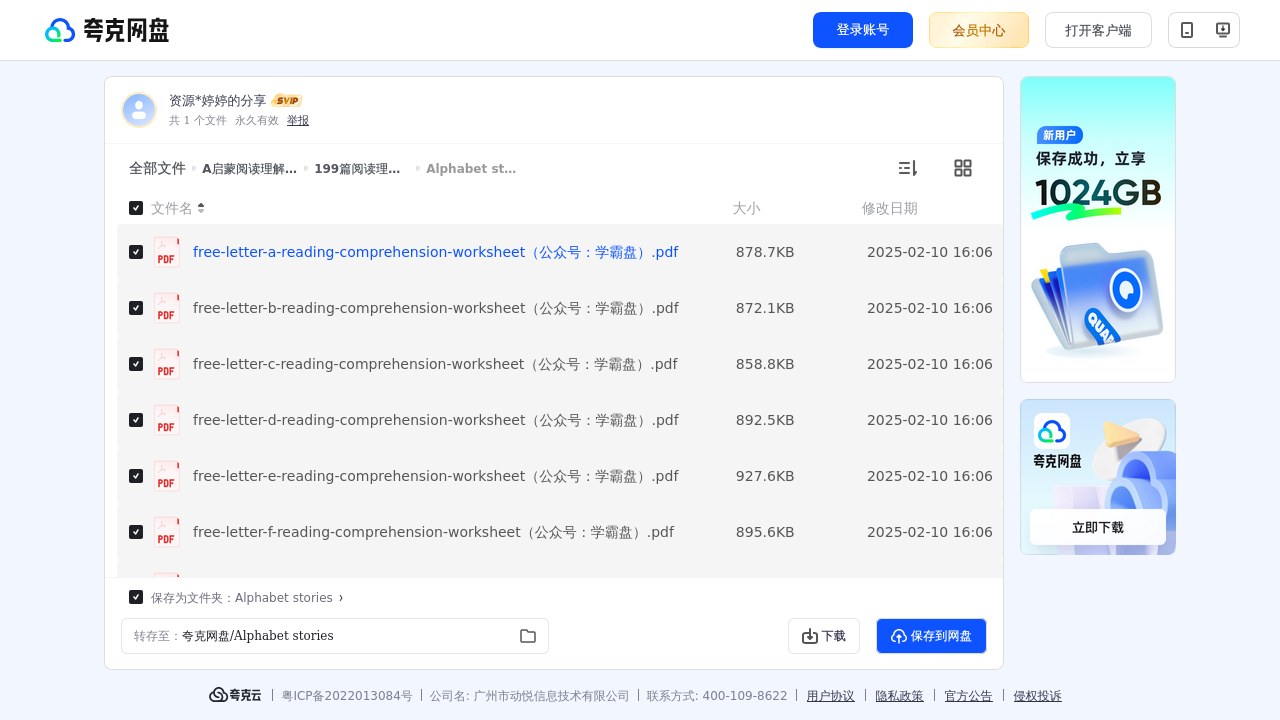
Task: Uncheck the letter-f worksheet checkbox
Action: tap(136, 532)
